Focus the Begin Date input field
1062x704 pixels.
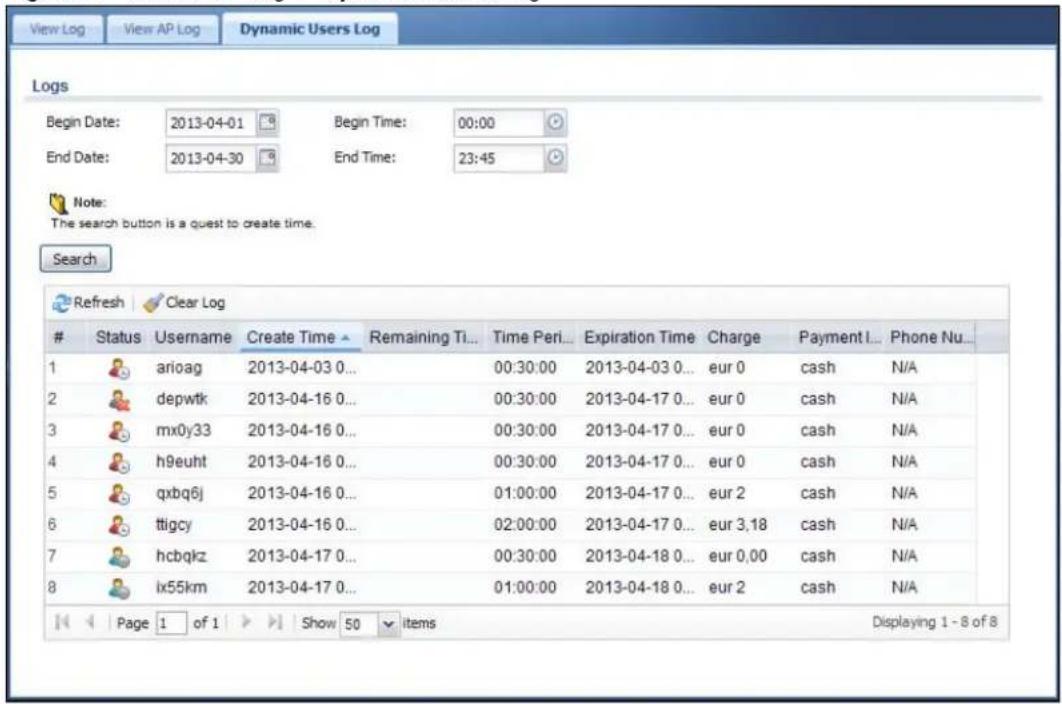(x=211, y=123)
